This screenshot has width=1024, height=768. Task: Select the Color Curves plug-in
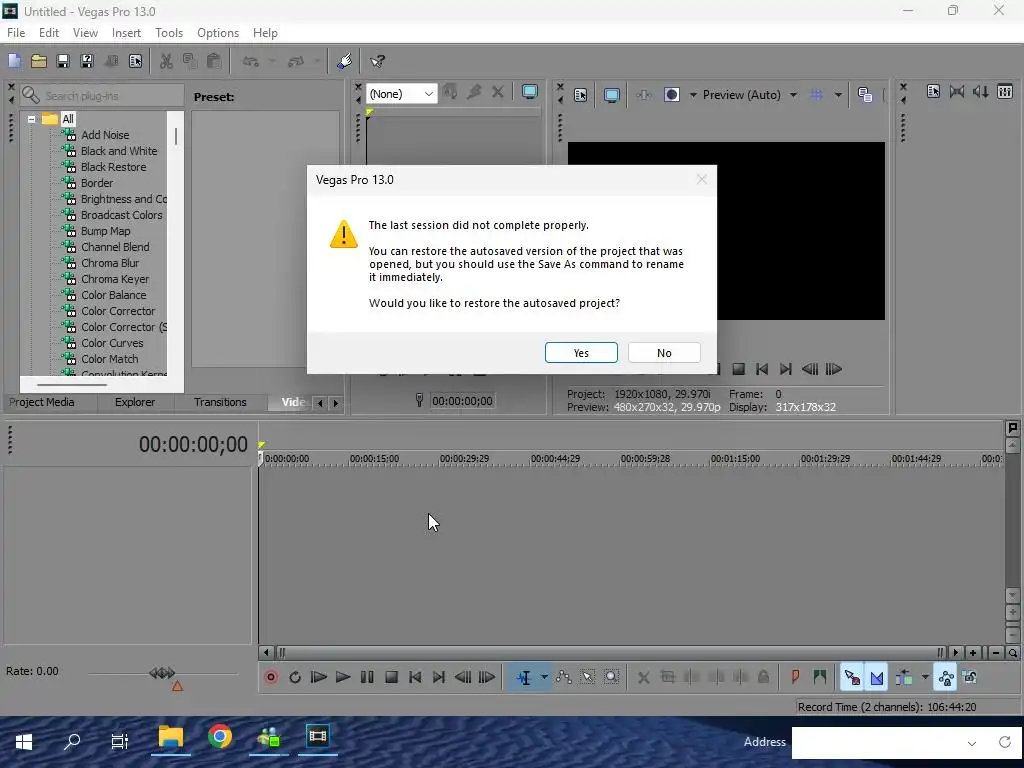112,343
